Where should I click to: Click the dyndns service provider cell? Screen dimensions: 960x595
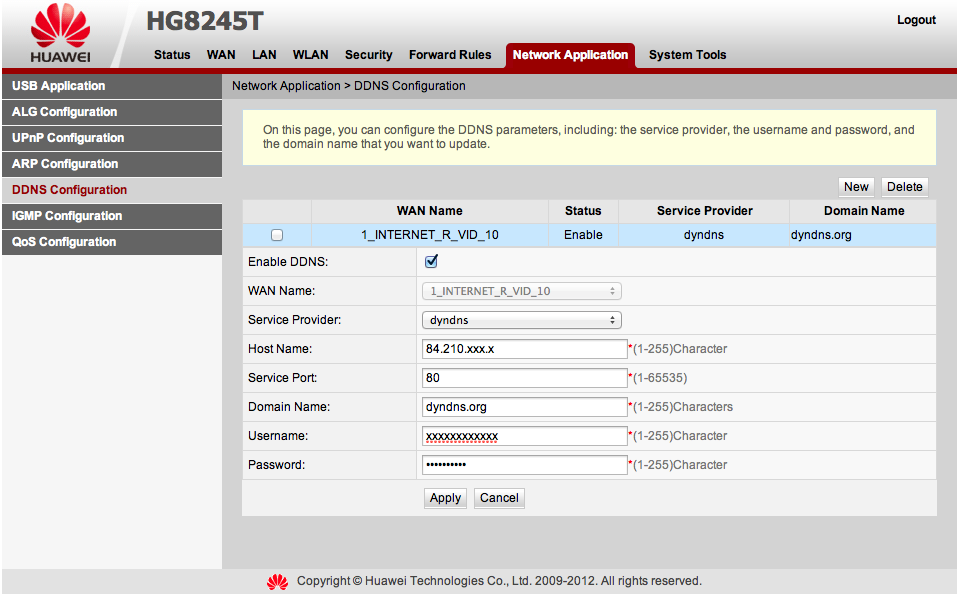pyautogui.click(x=704, y=235)
